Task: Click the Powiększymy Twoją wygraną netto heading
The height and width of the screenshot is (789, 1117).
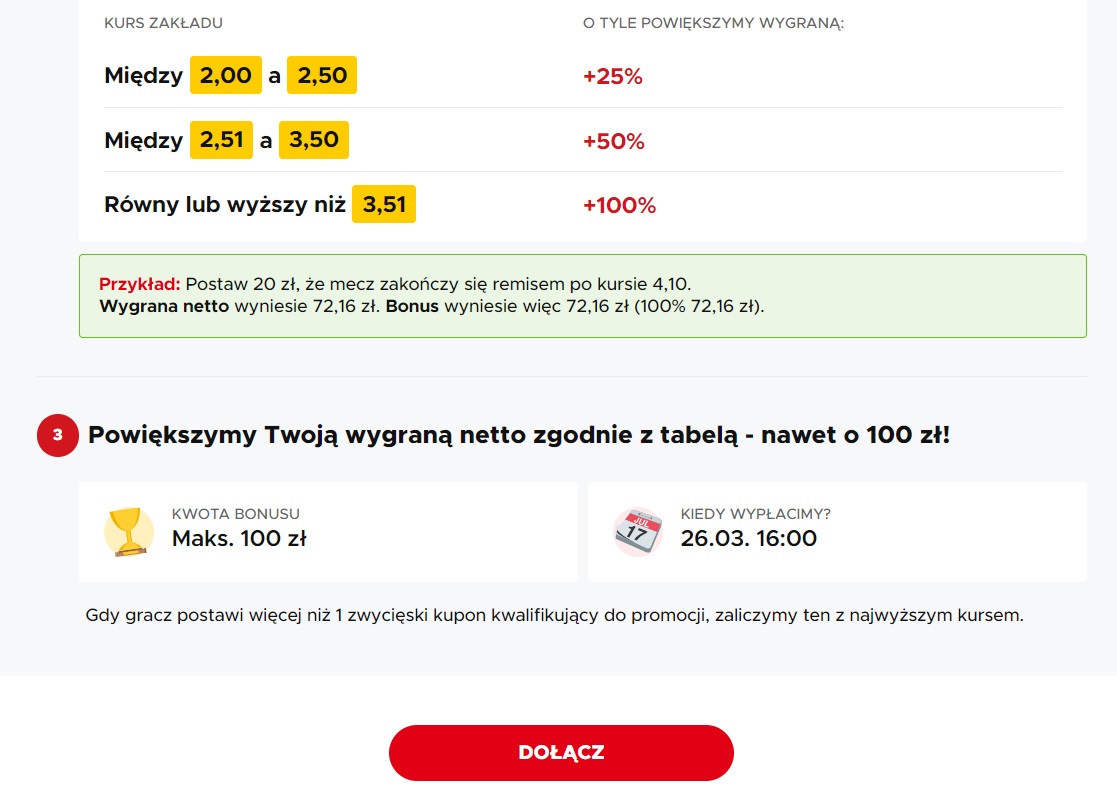Action: (518, 436)
